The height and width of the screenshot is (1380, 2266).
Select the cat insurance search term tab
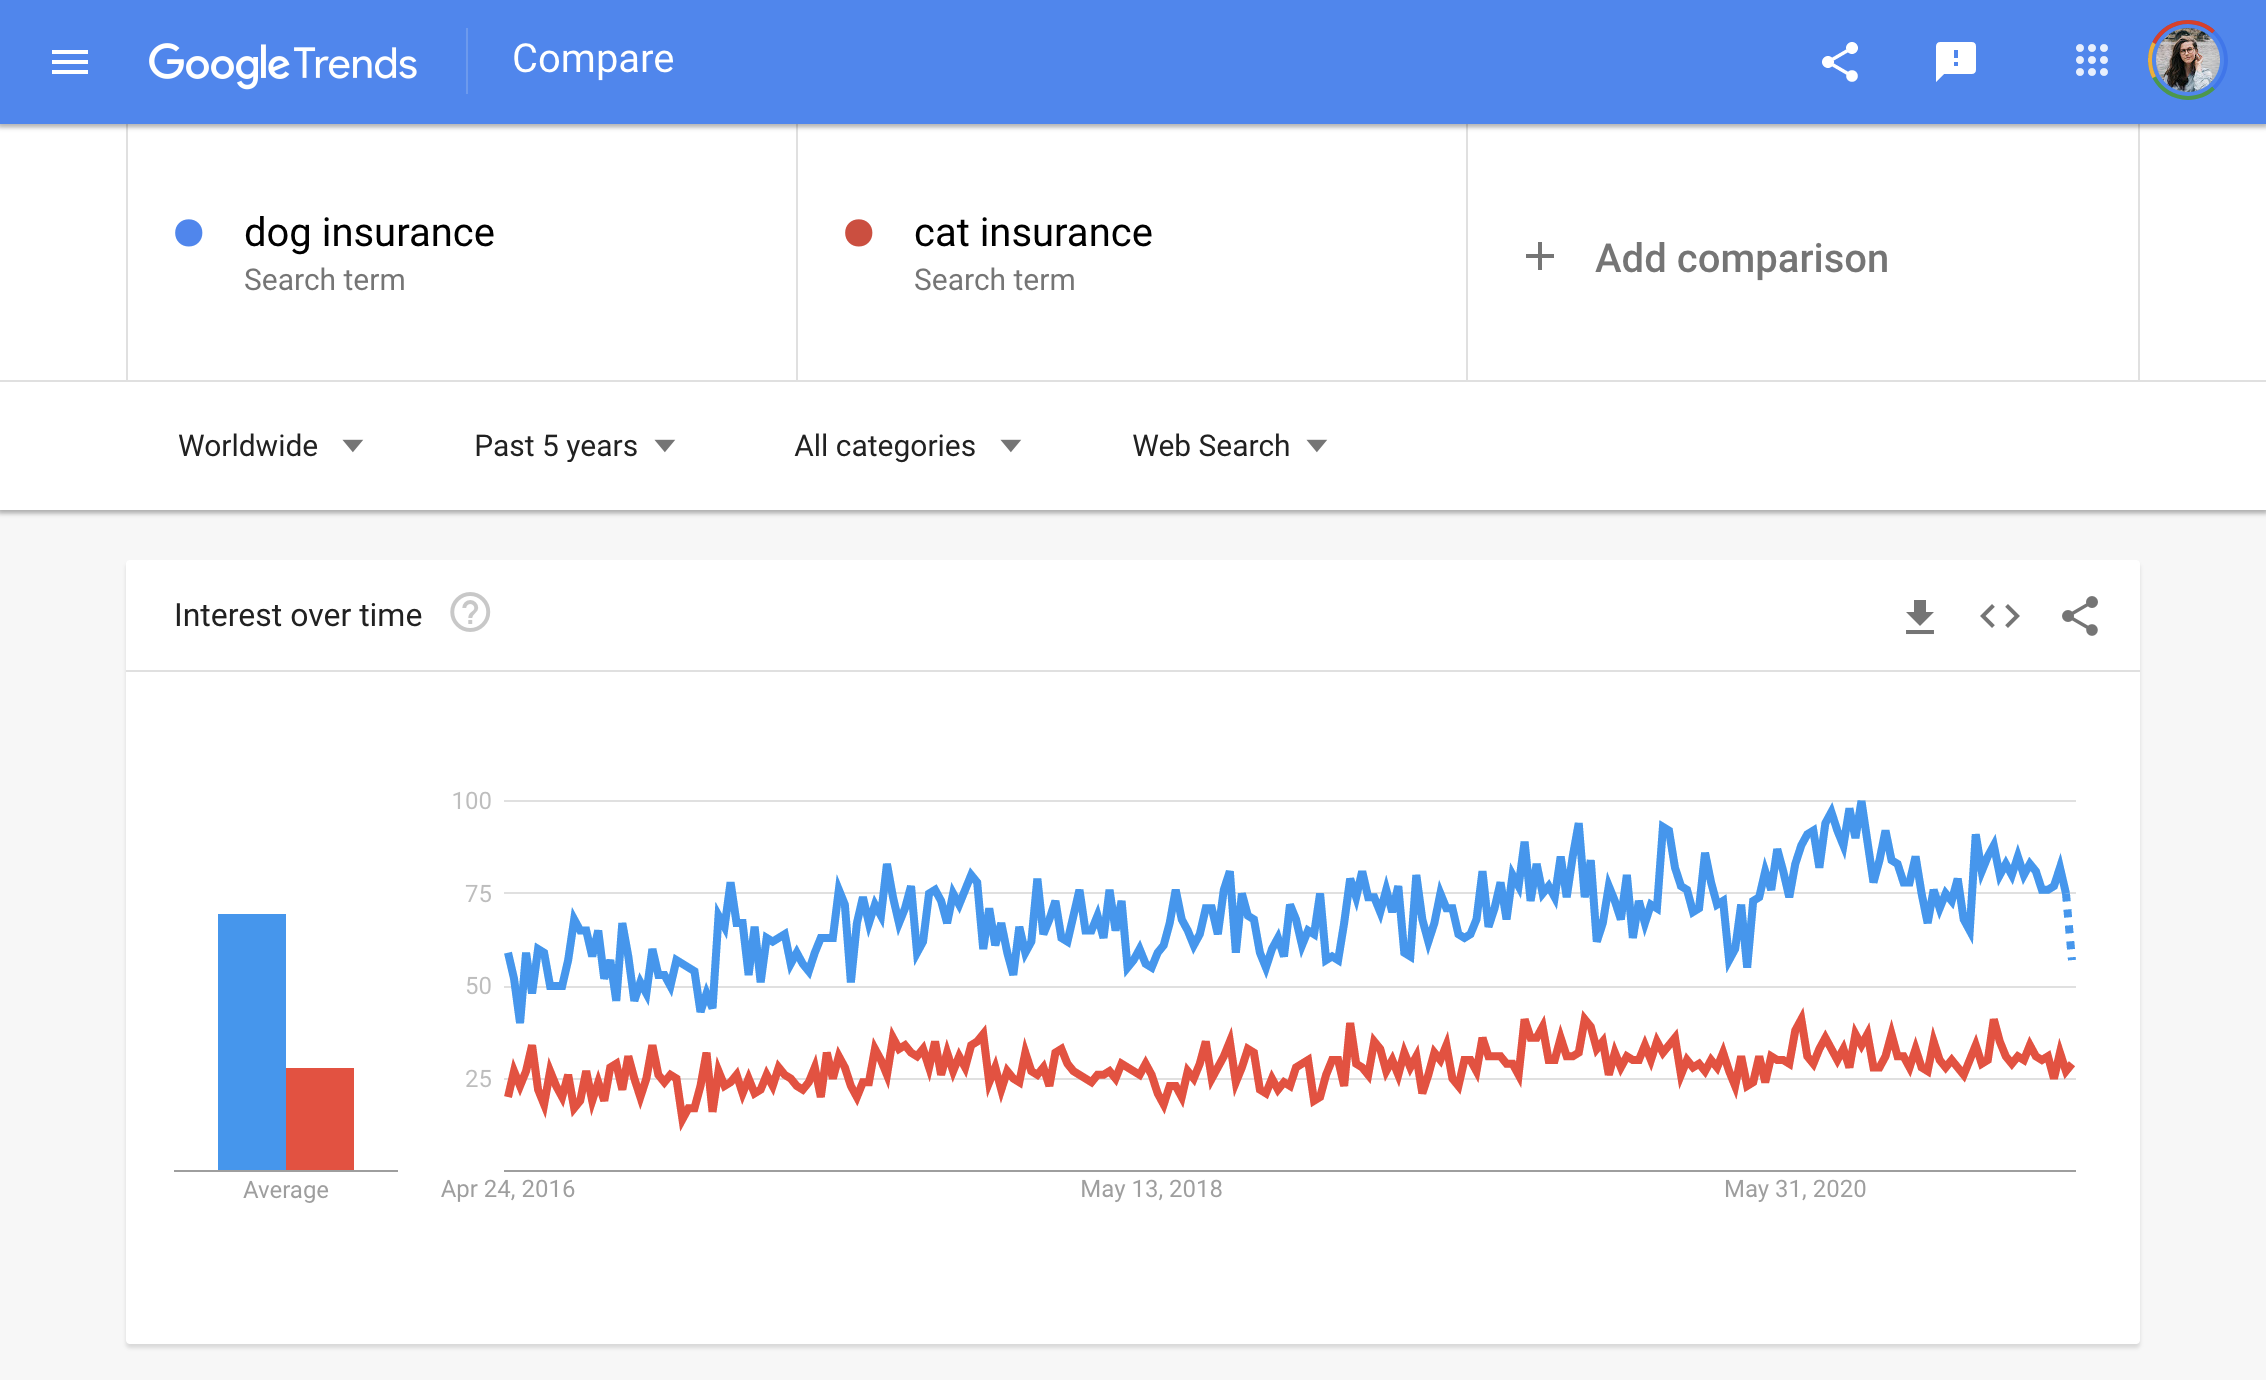[1133, 256]
